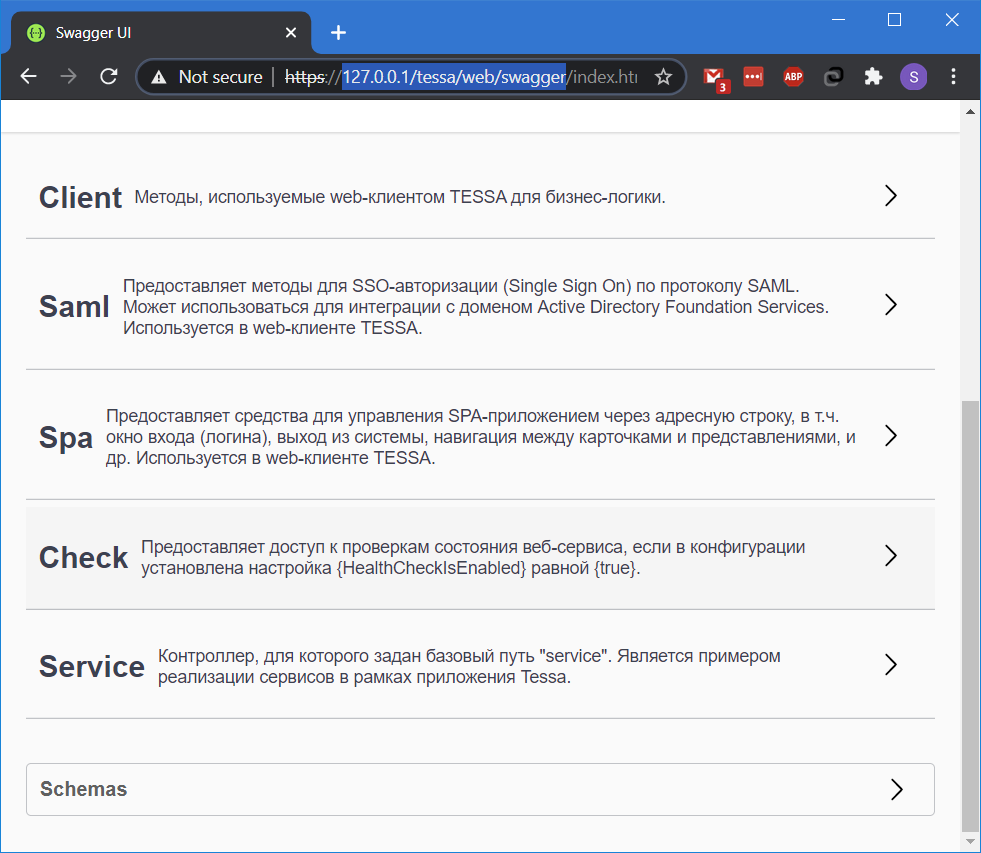Click Service description mentioning базовый путь

[x=469, y=667]
